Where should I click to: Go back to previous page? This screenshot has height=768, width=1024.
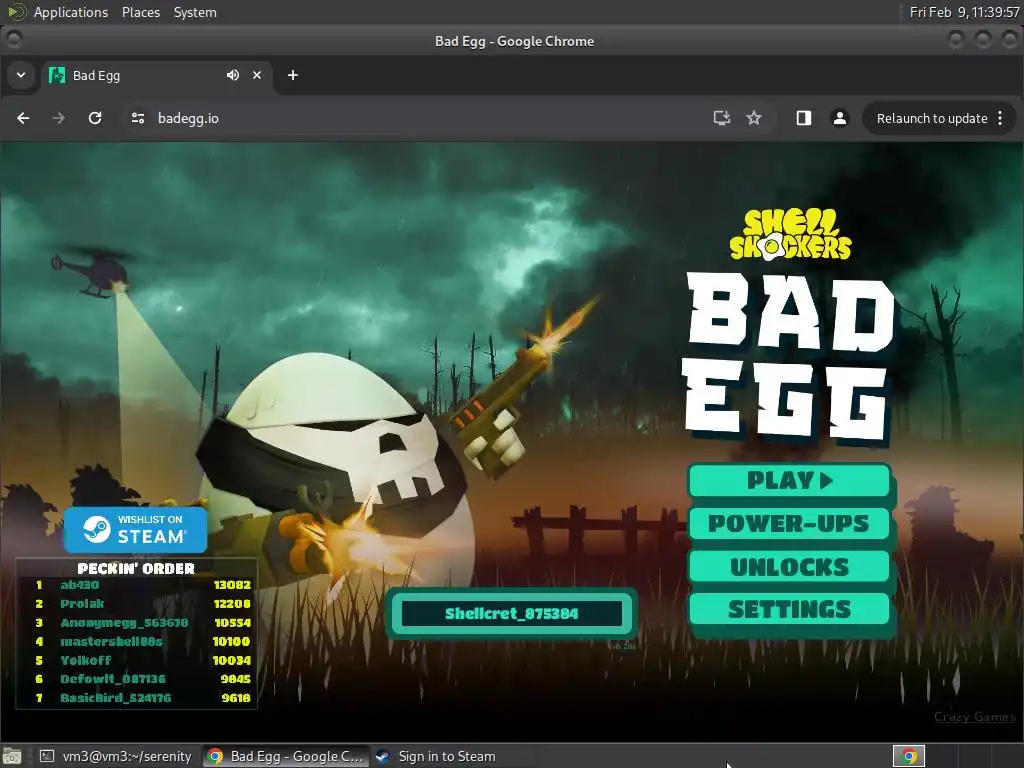(23, 118)
